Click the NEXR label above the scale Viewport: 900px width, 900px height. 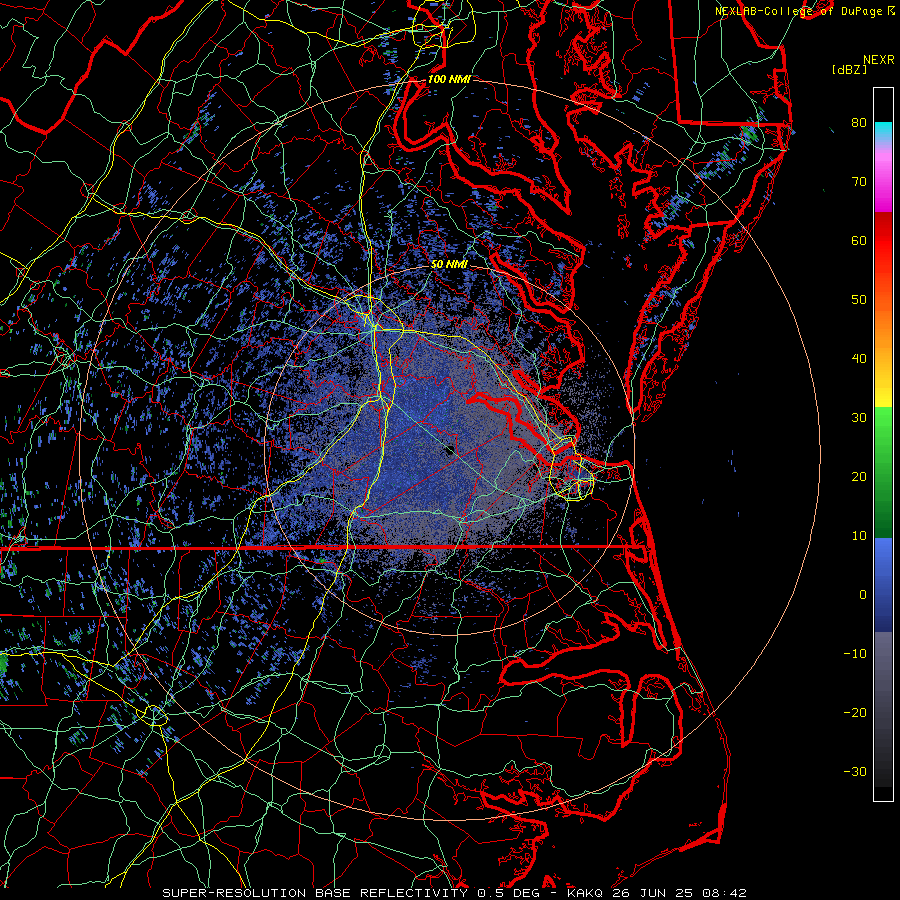click(x=878, y=60)
